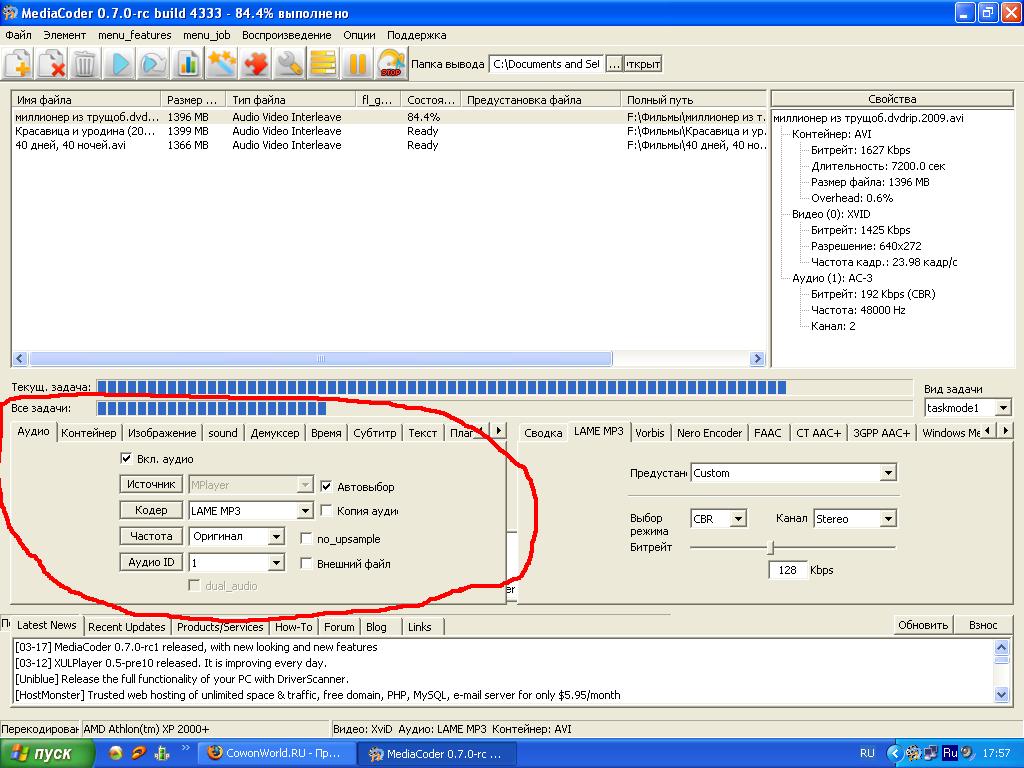1024x768 pixels.
Task: Click the Все задачи progress bar
Action: coord(504,408)
